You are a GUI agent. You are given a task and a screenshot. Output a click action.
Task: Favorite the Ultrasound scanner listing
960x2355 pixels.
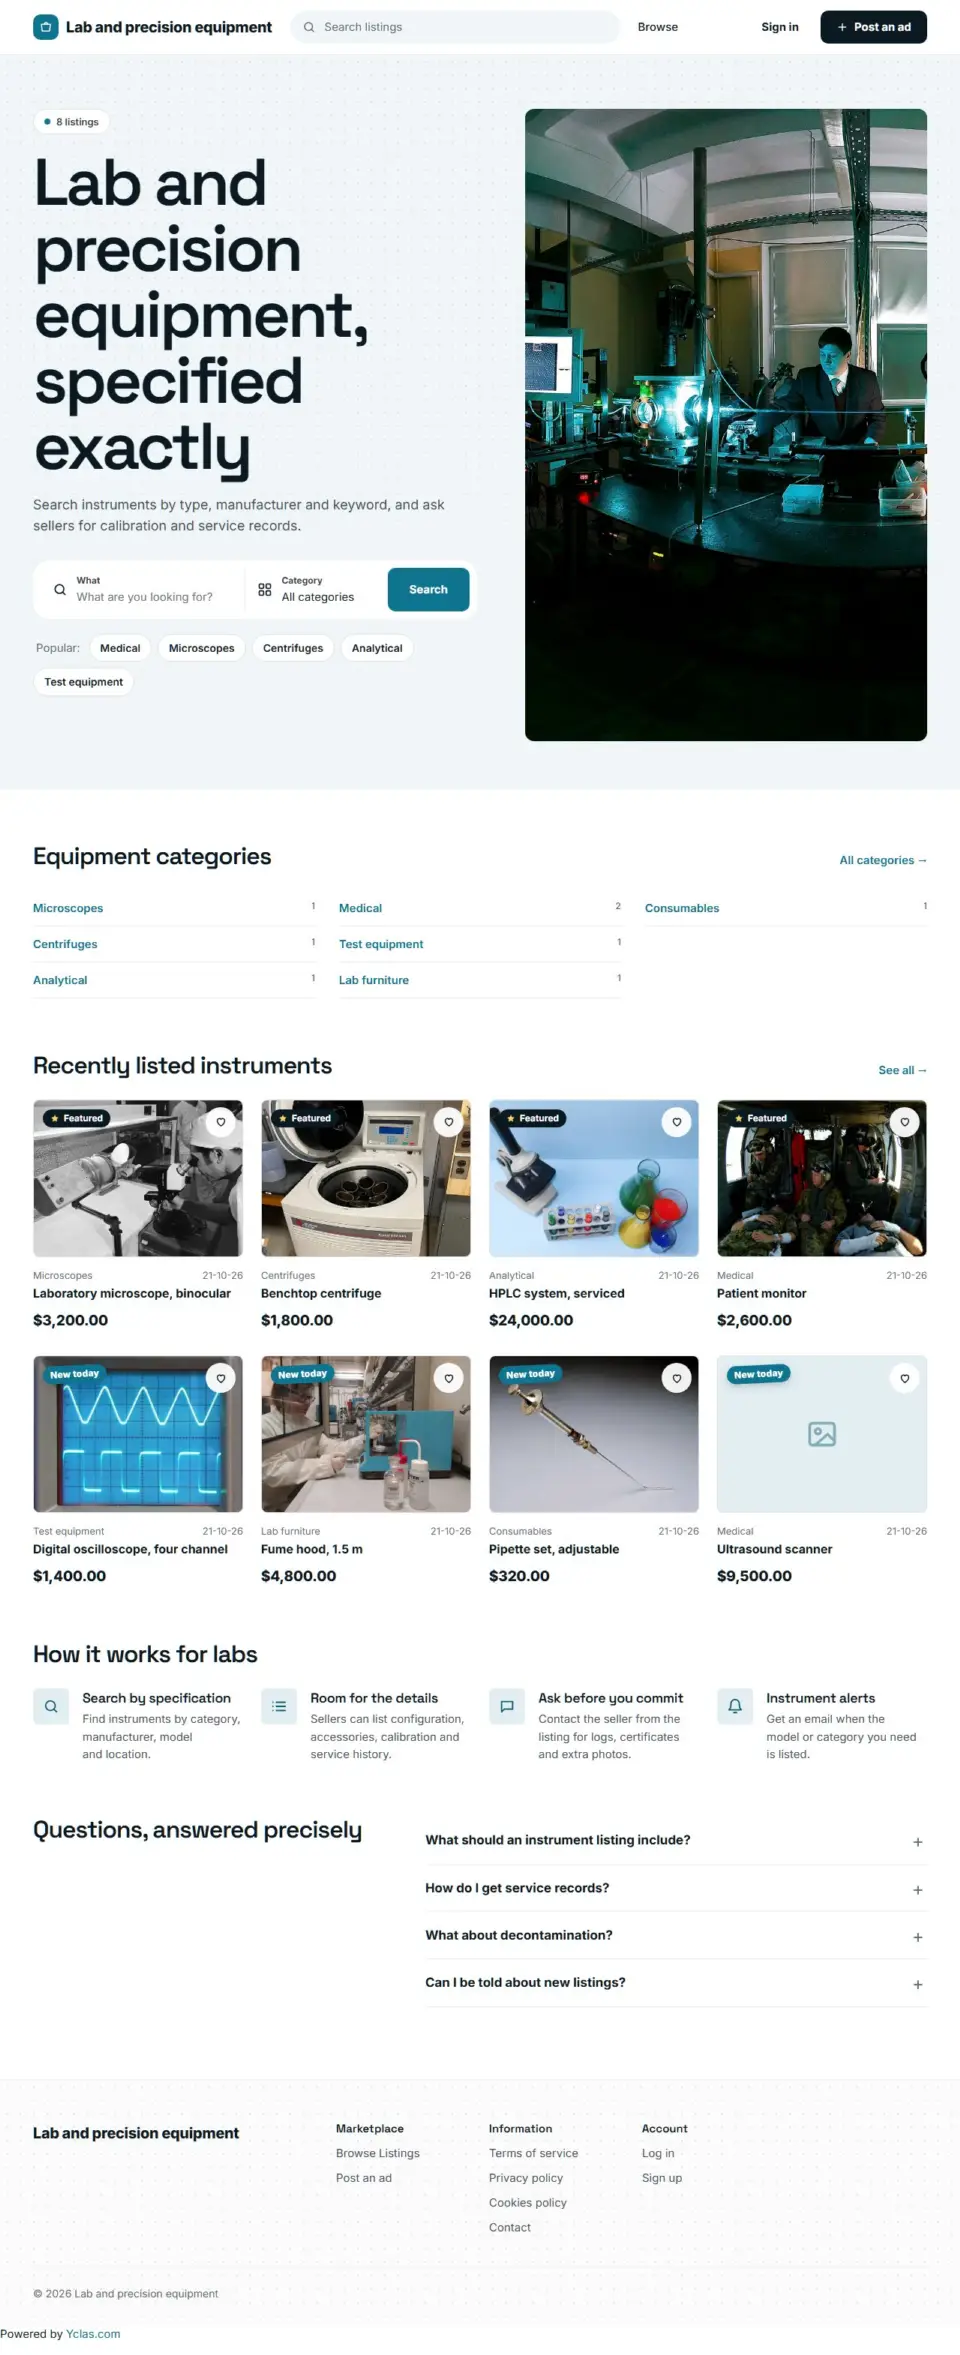[x=905, y=1378]
